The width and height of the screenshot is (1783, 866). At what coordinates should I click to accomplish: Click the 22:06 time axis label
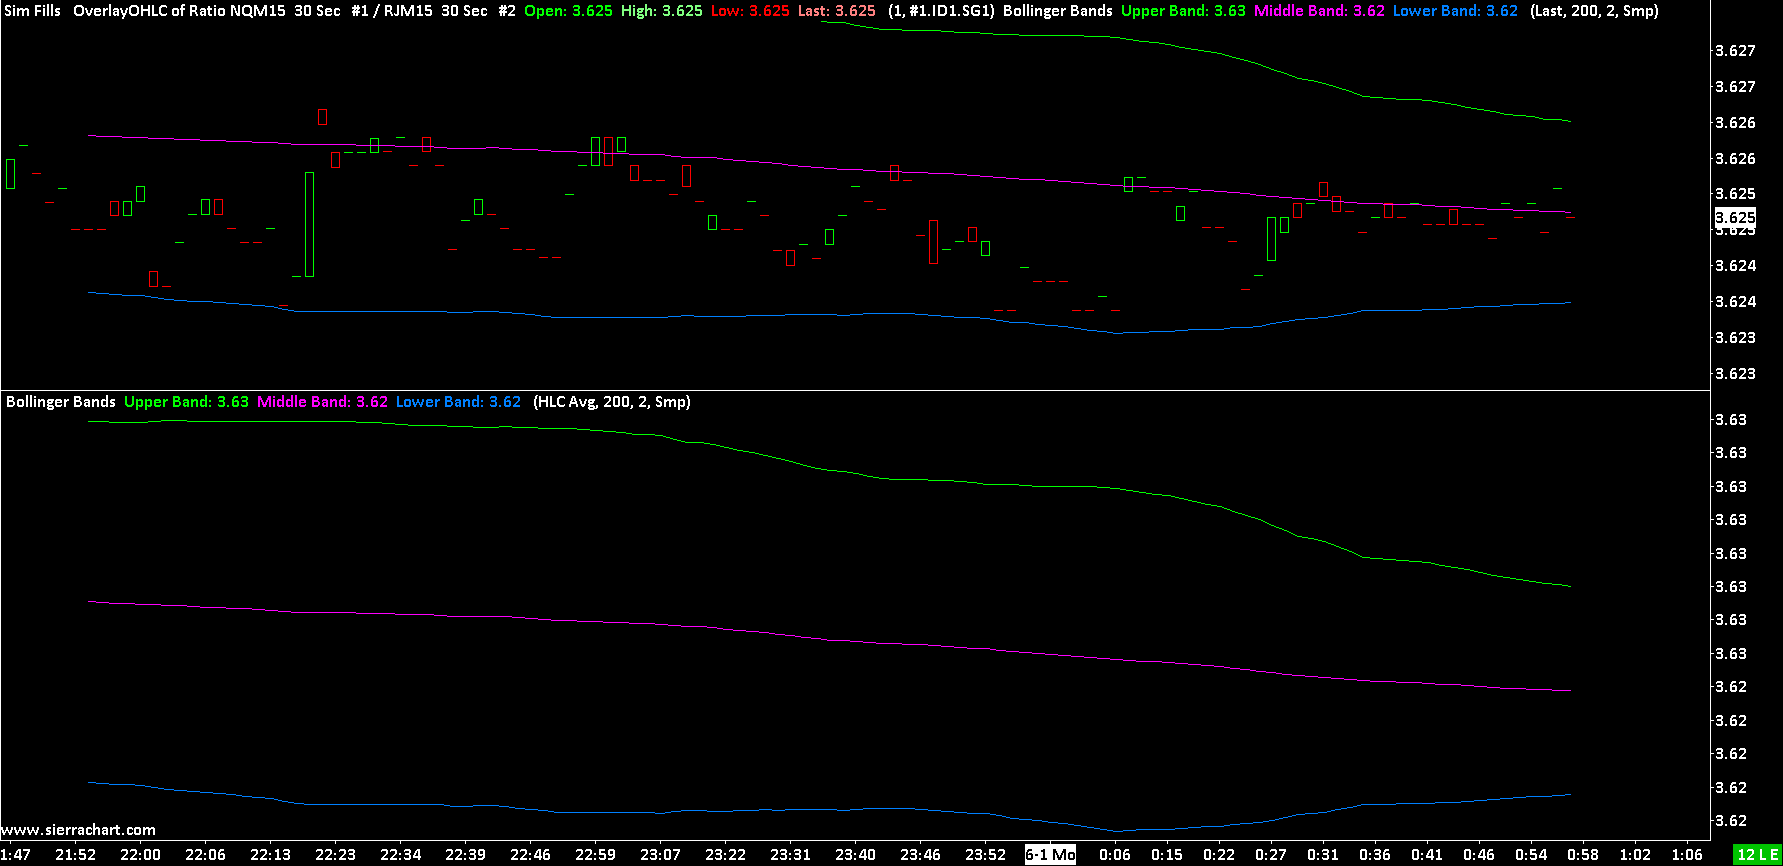[x=205, y=855]
